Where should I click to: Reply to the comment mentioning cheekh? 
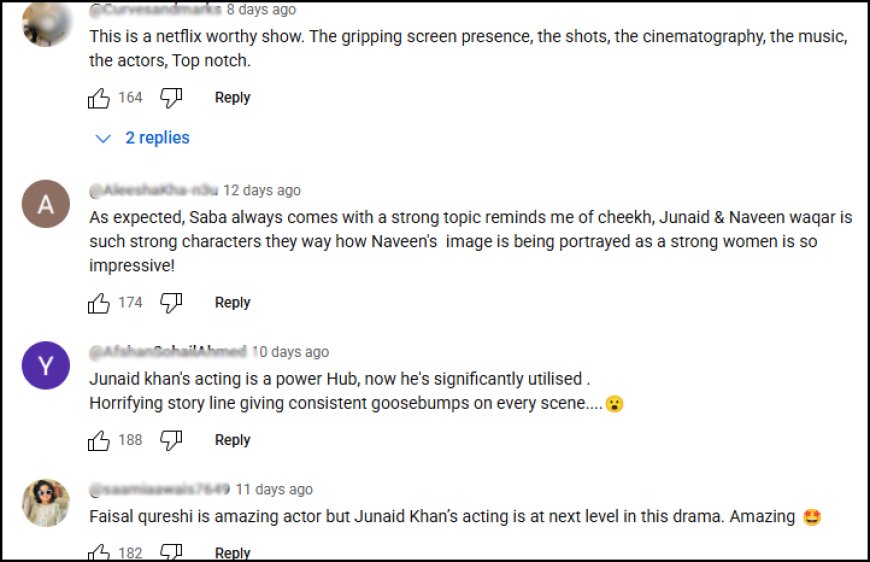(x=232, y=303)
